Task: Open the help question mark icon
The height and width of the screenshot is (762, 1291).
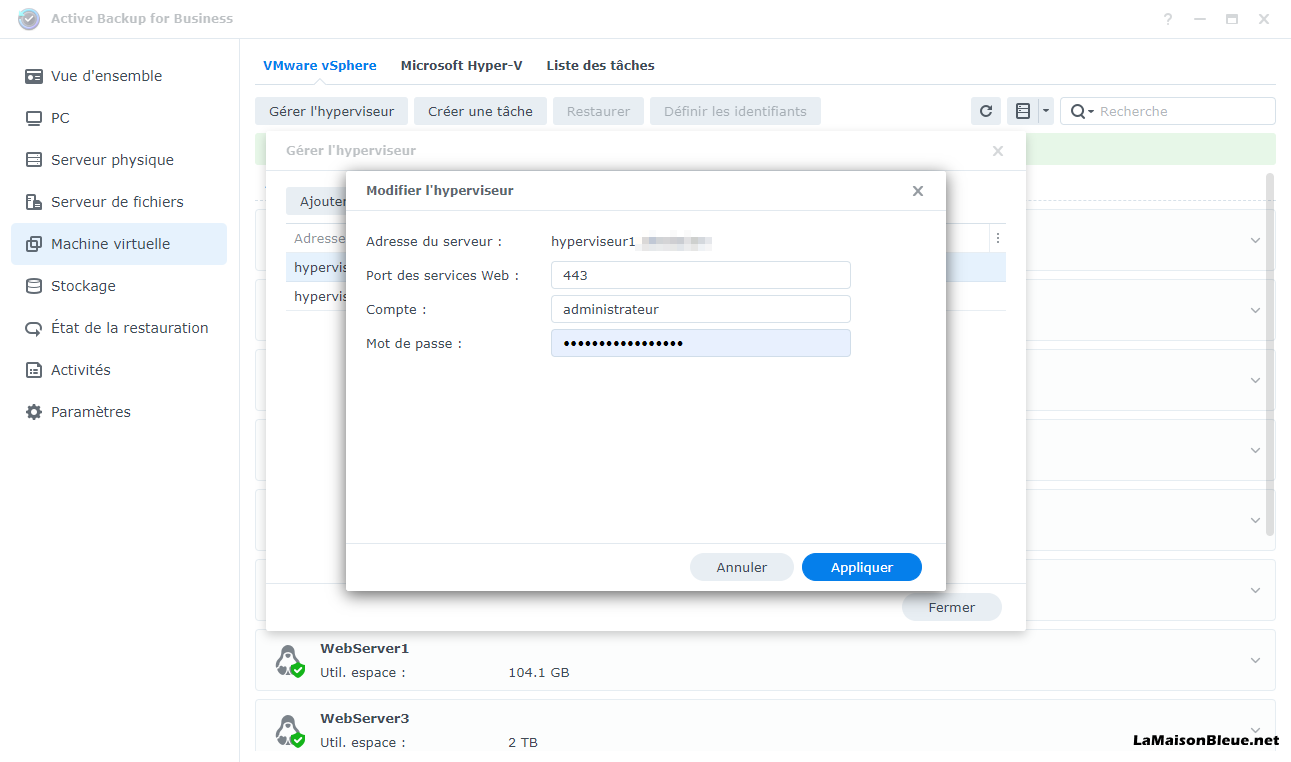Action: pos(1168,19)
